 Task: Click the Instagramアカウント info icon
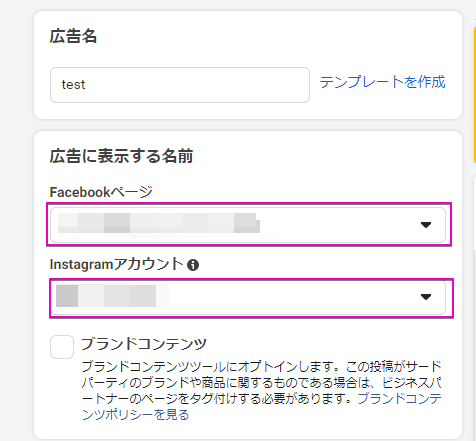coord(193,265)
